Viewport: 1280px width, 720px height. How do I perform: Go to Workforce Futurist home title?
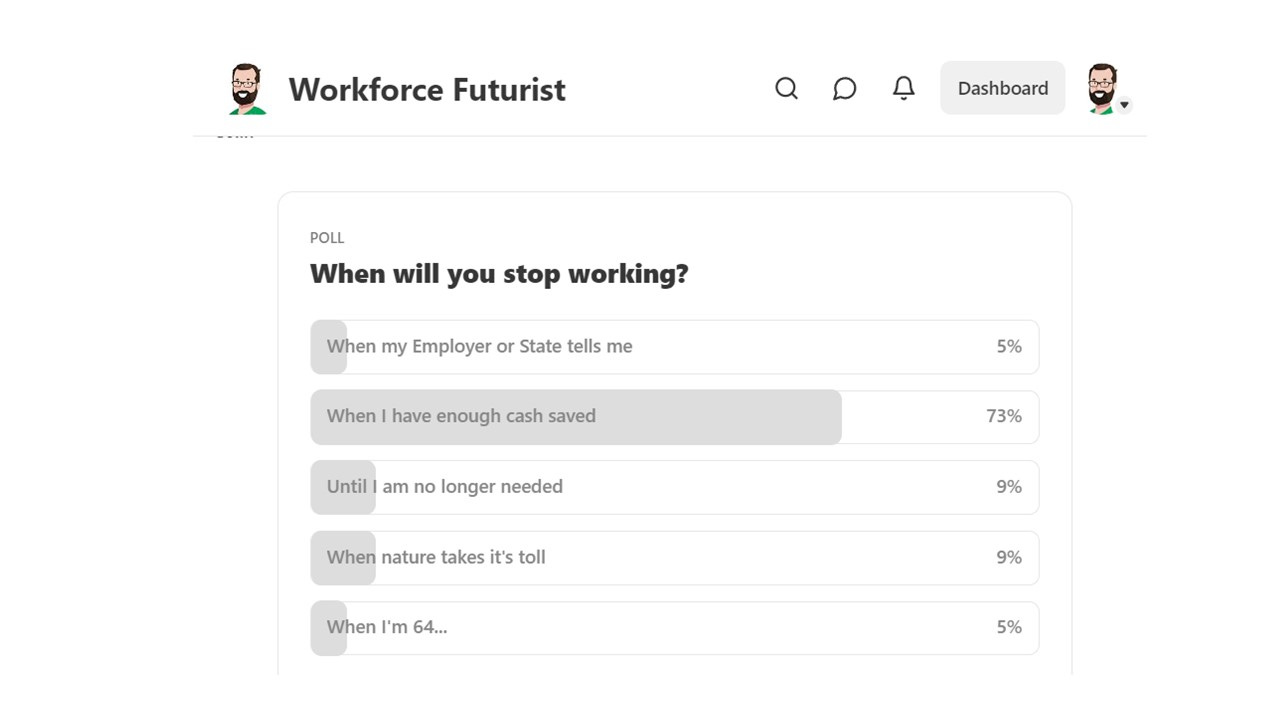pyautogui.click(x=427, y=89)
